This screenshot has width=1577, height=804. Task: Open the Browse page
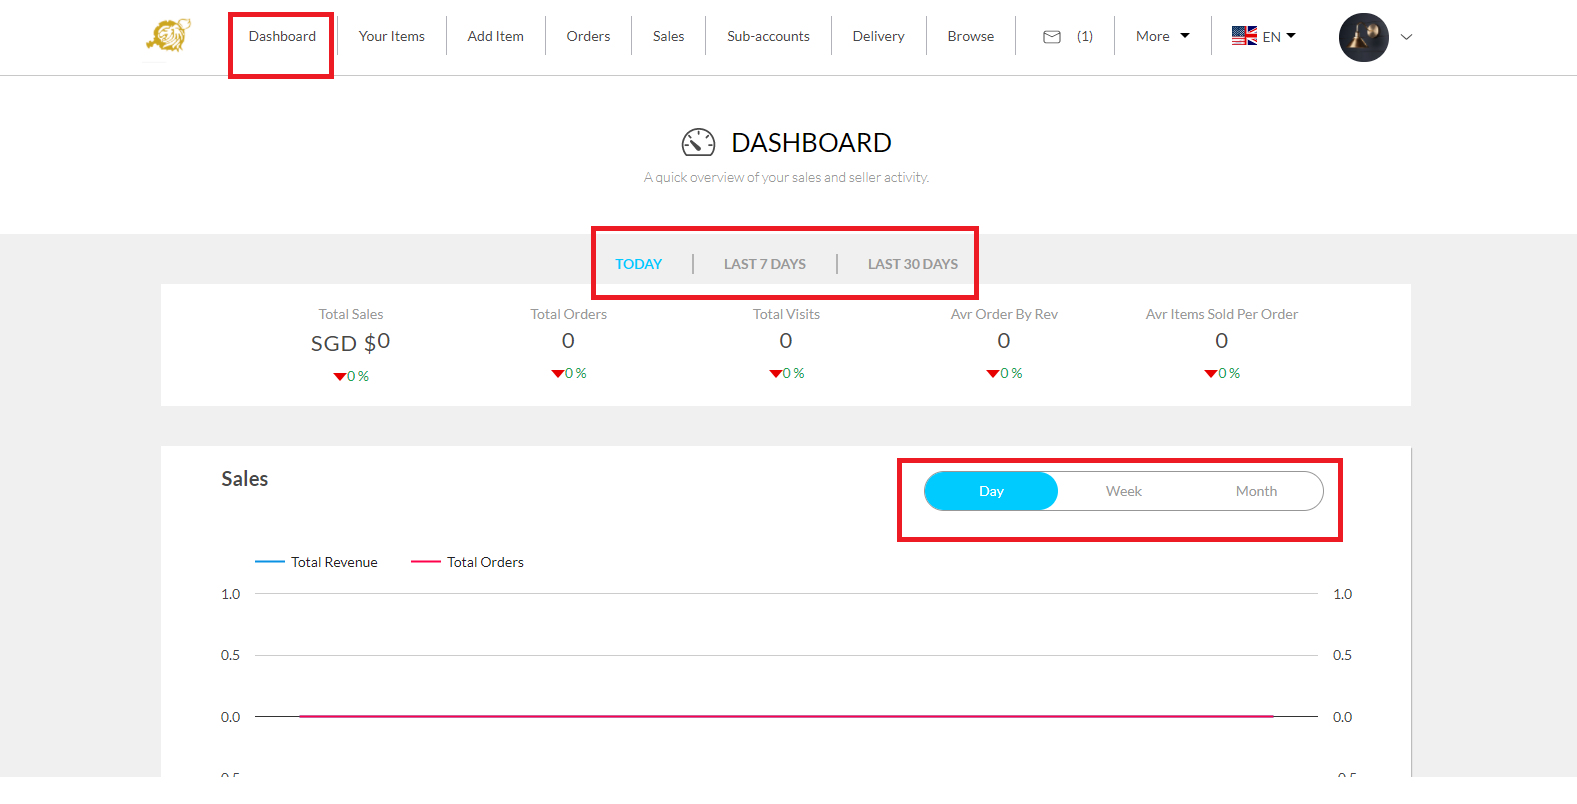pos(971,36)
